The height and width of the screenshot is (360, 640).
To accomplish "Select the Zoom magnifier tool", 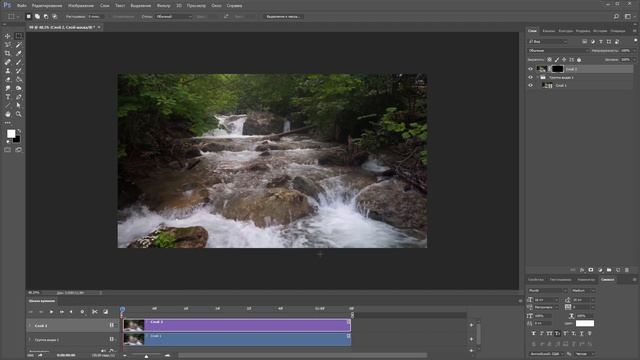I will [18, 114].
